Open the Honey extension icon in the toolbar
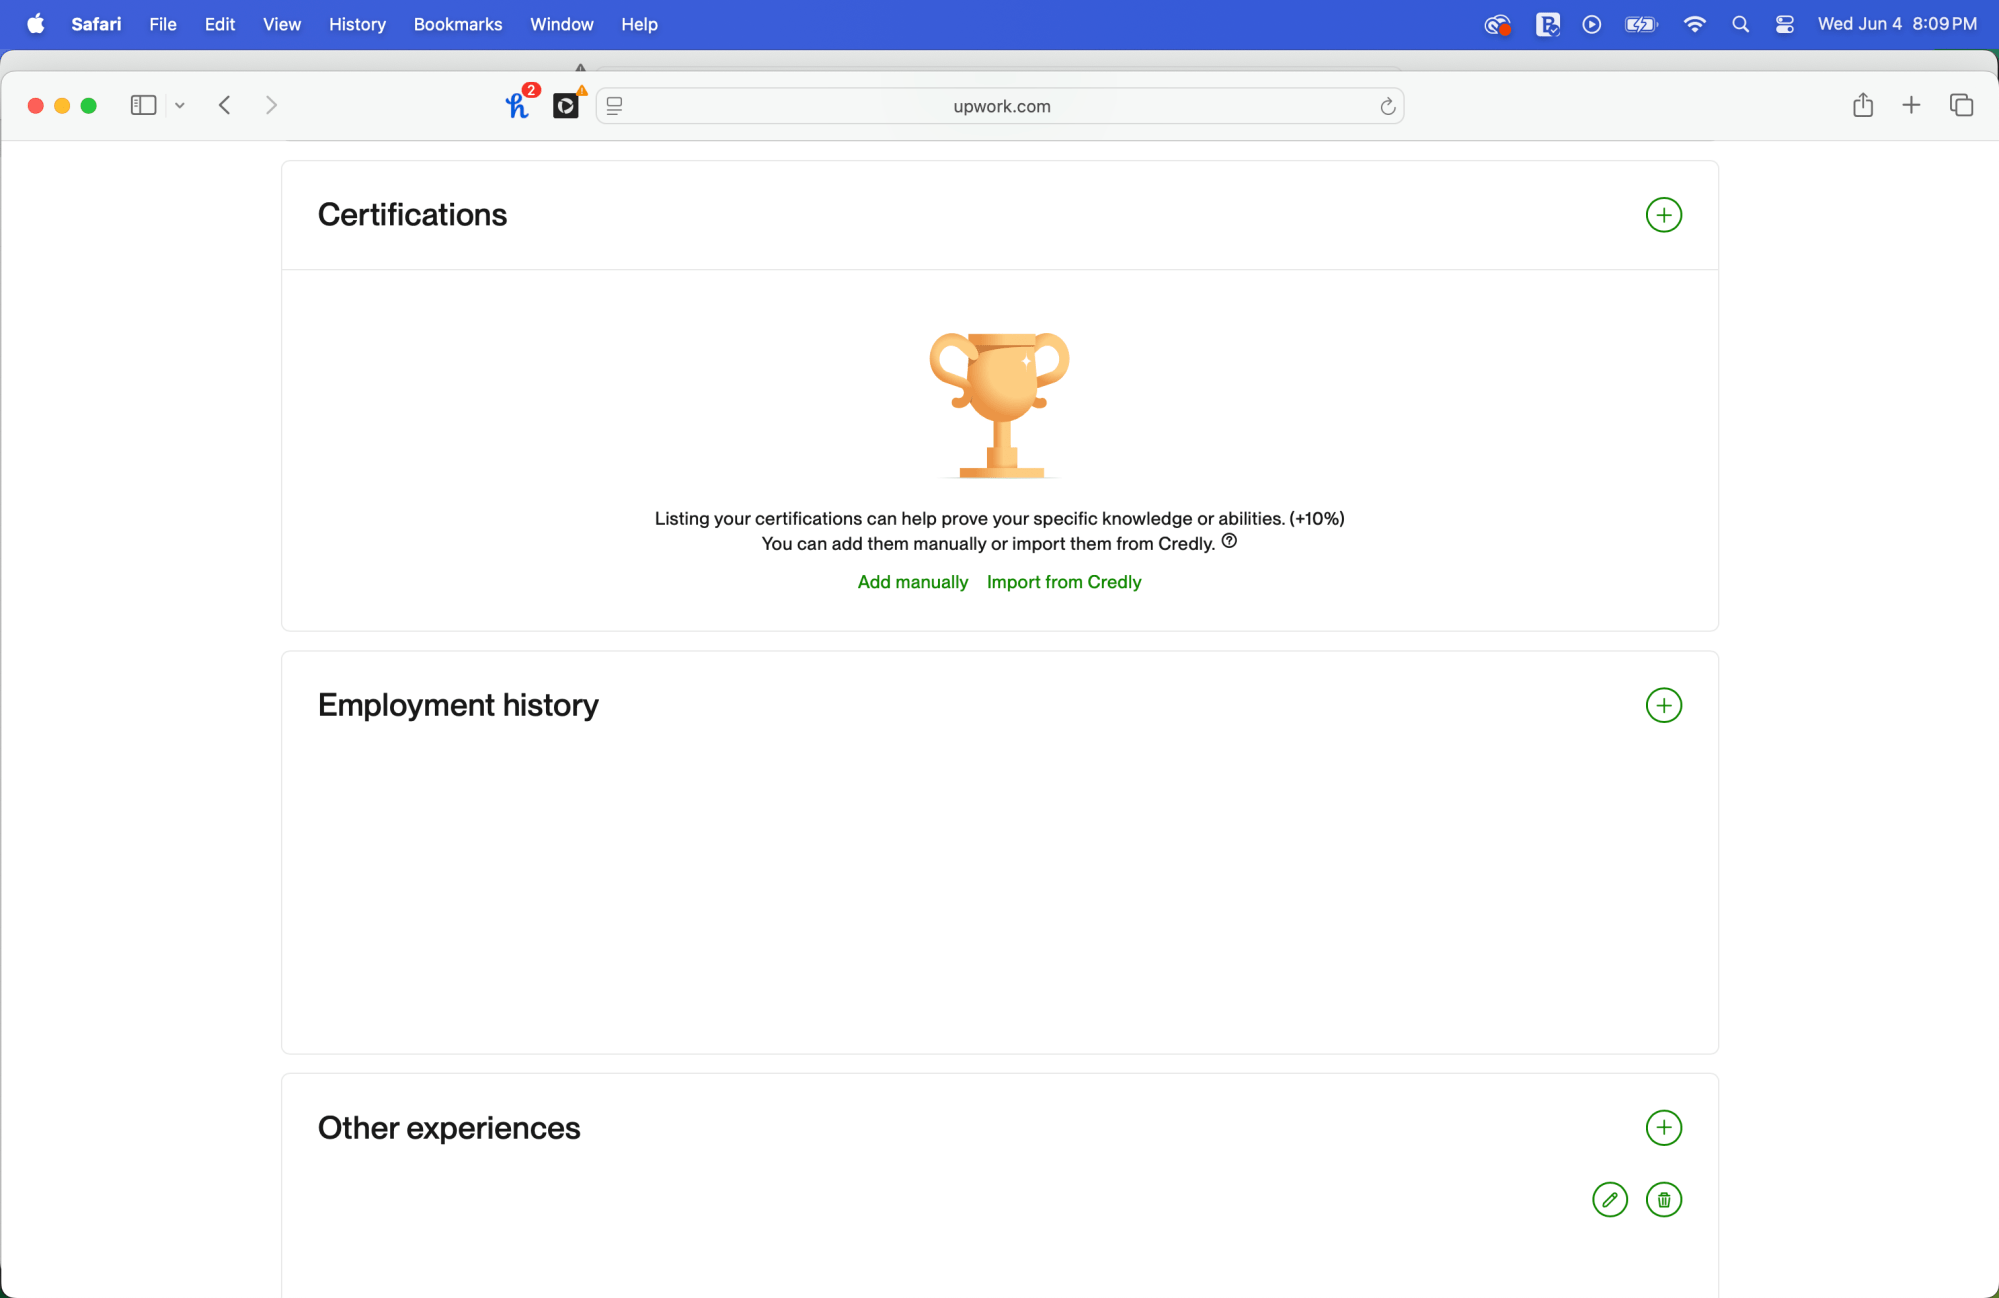The image size is (1999, 1298). (517, 105)
